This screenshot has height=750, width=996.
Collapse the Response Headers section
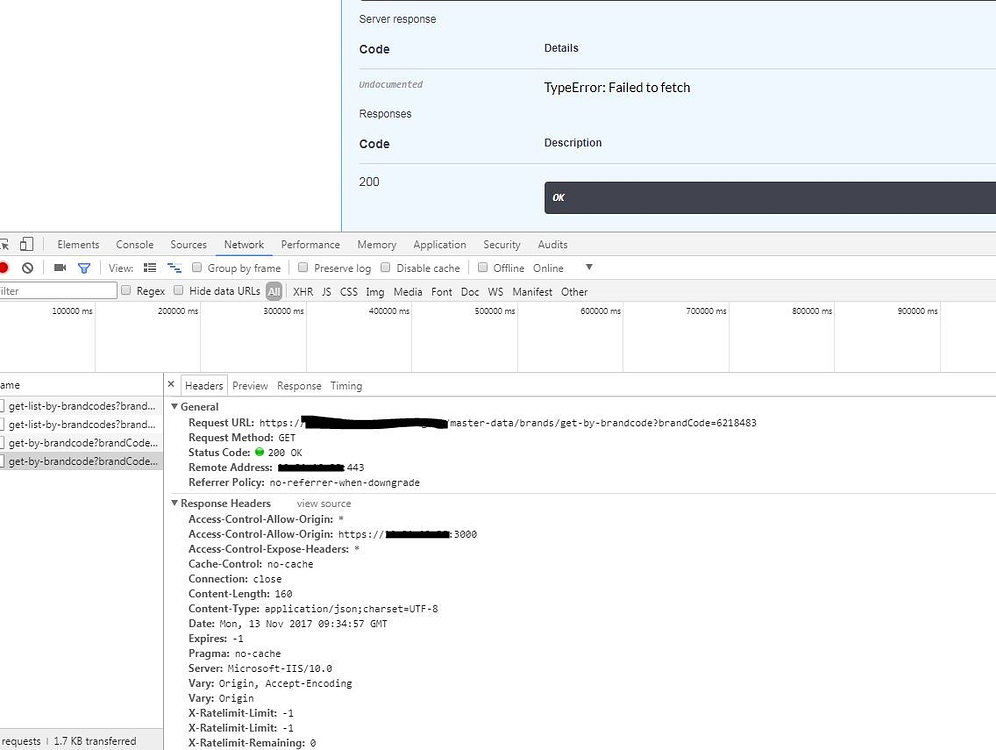click(175, 503)
